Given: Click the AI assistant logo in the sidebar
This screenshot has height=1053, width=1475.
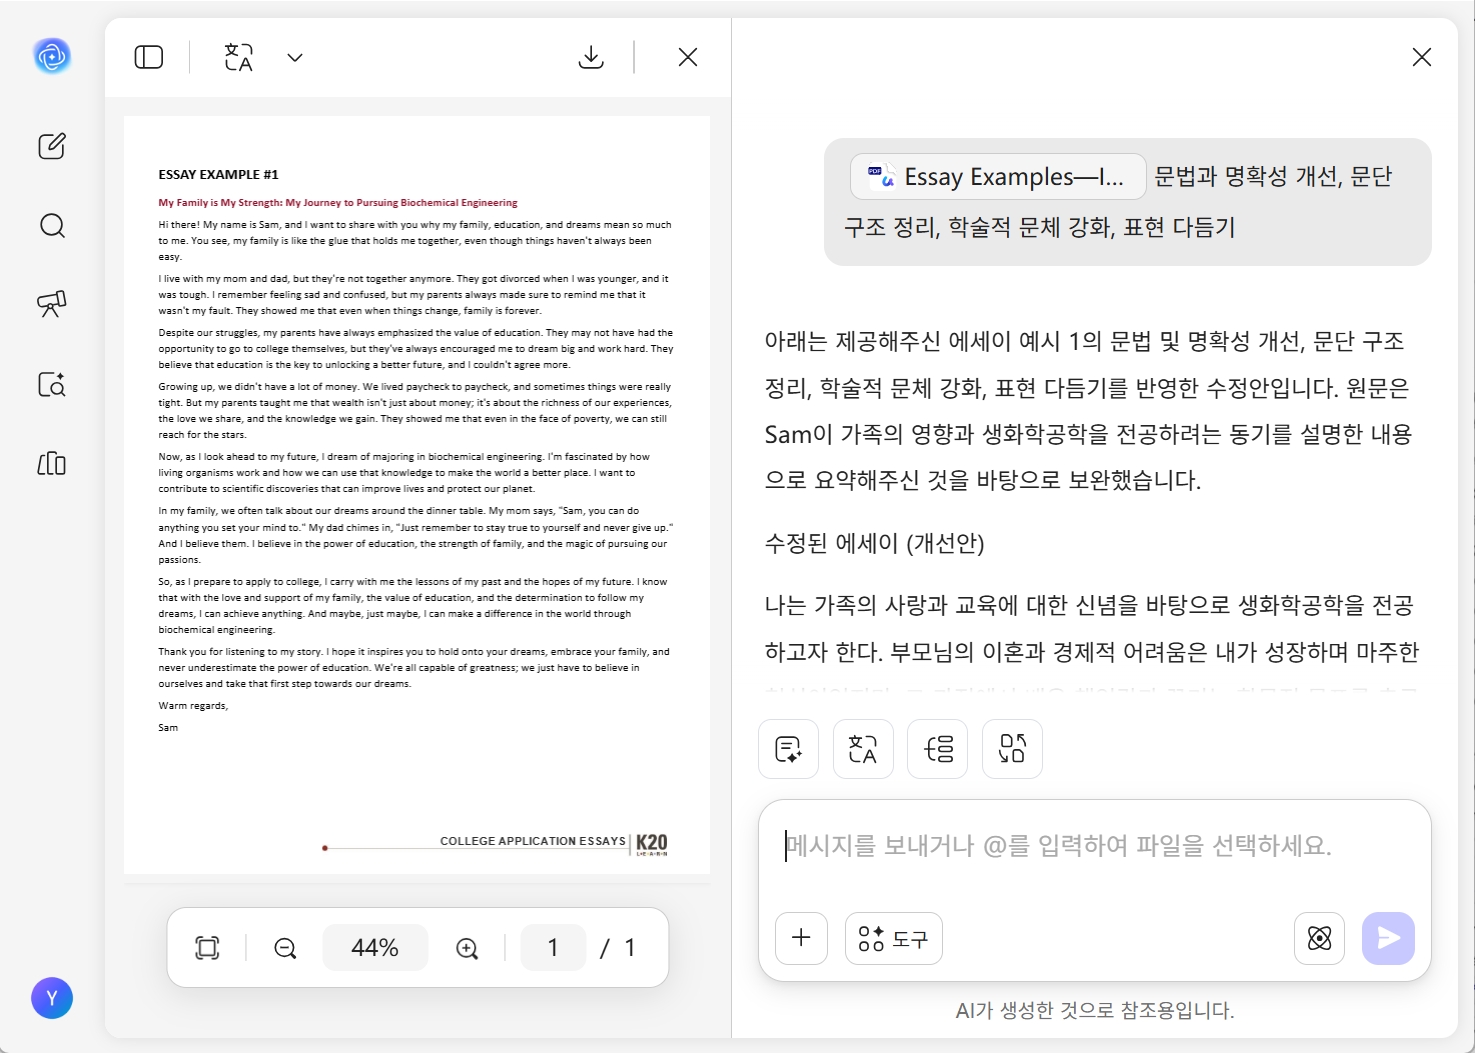Looking at the screenshot, I should [52, 56].
